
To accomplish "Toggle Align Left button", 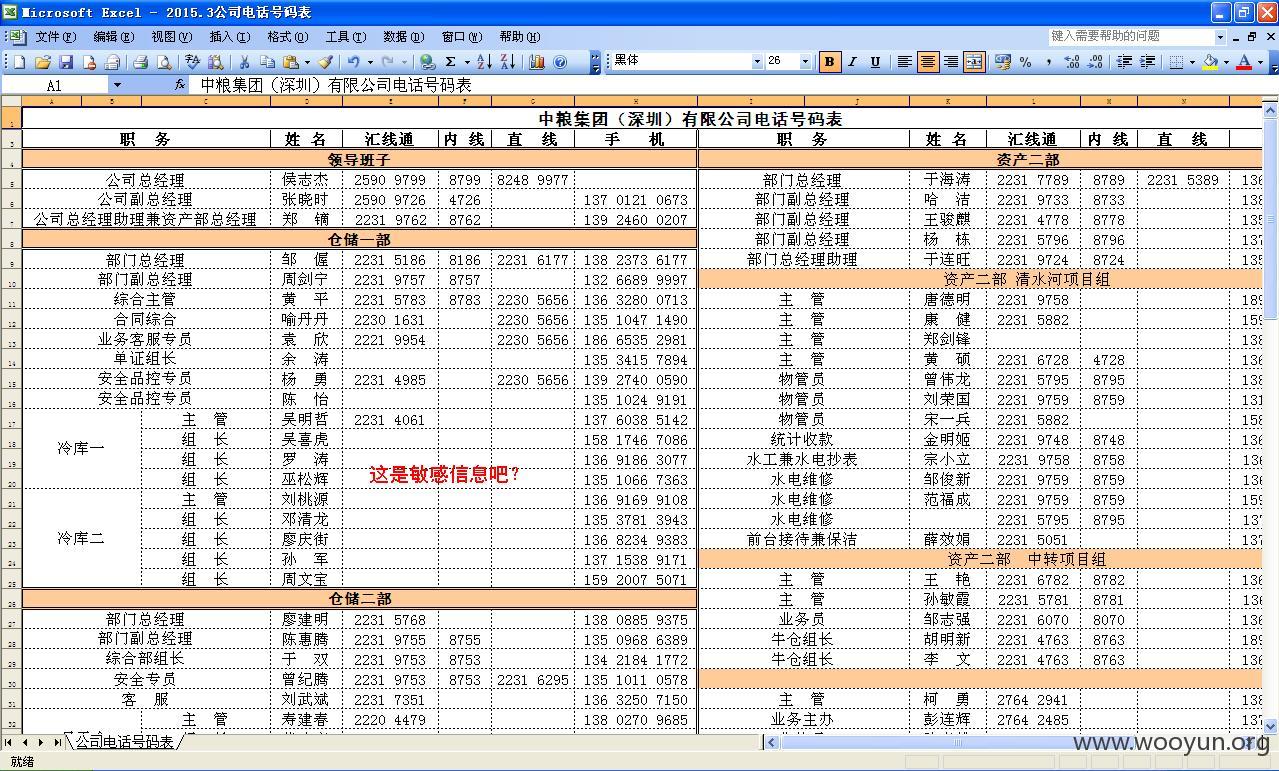I will [x=905, y=62].
